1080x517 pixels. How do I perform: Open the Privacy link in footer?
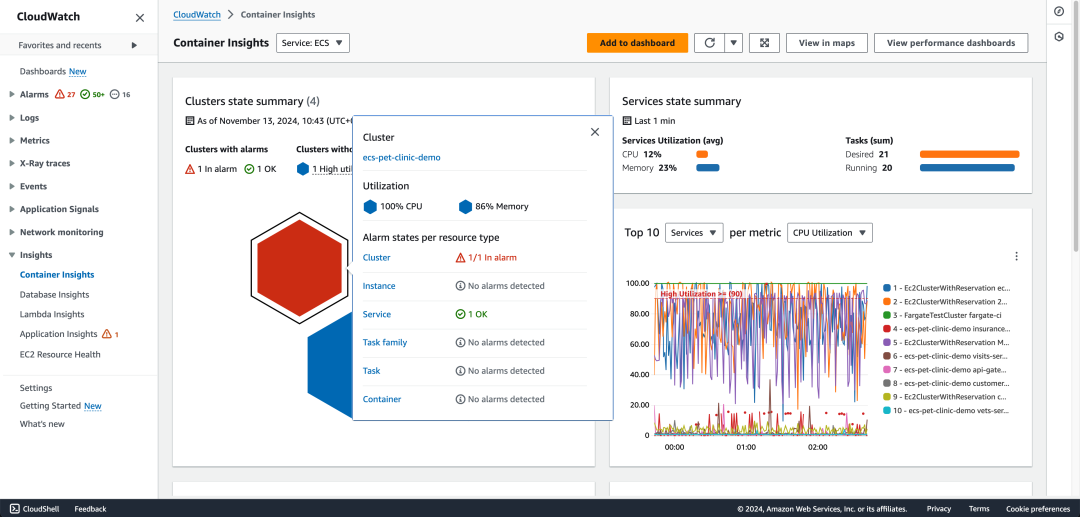(939, 509)
